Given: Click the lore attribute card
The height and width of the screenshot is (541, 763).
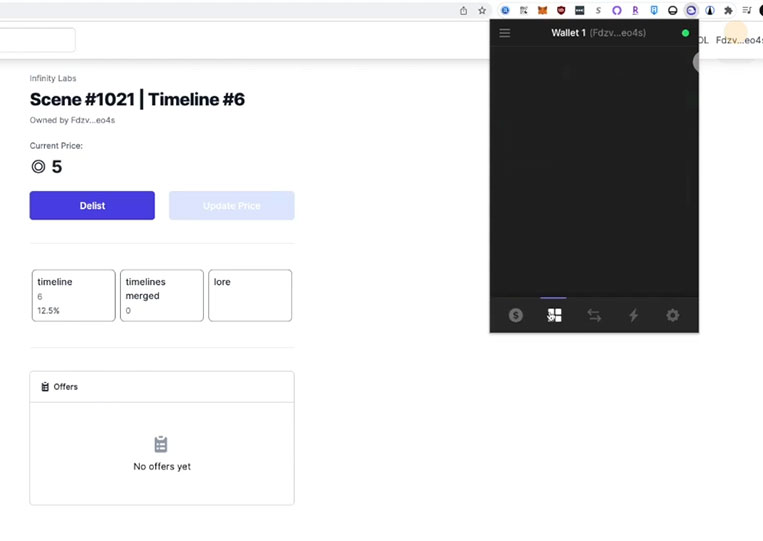Looking at the screenshot, I should coord(250,295).
